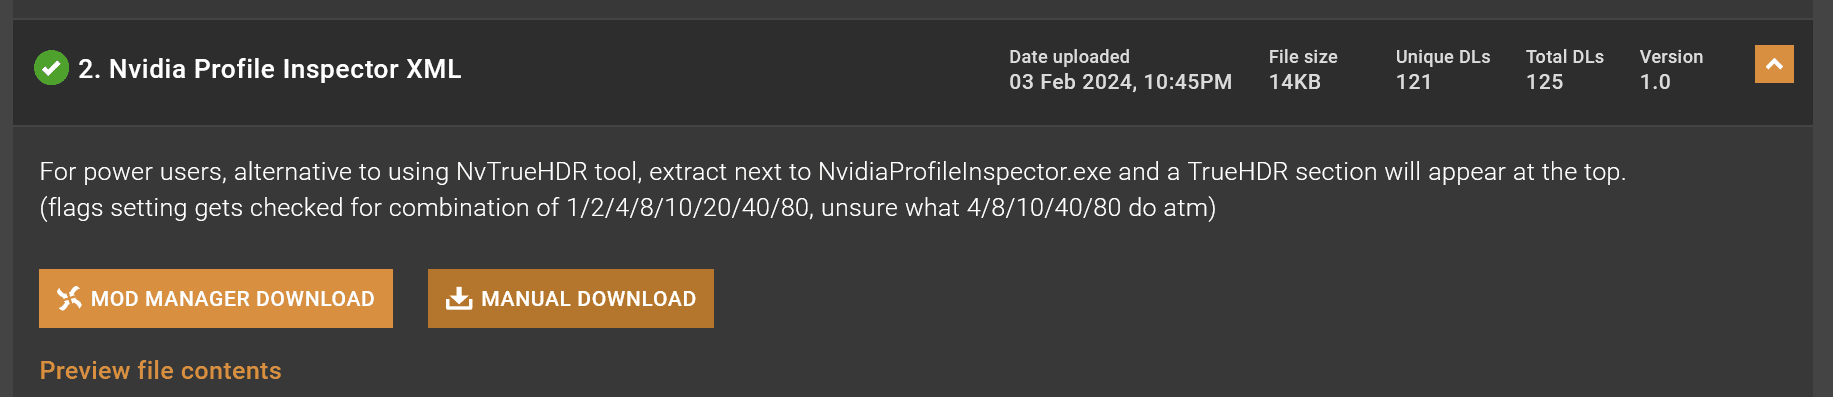Click the flags setting combination text line

pos(628,208)
